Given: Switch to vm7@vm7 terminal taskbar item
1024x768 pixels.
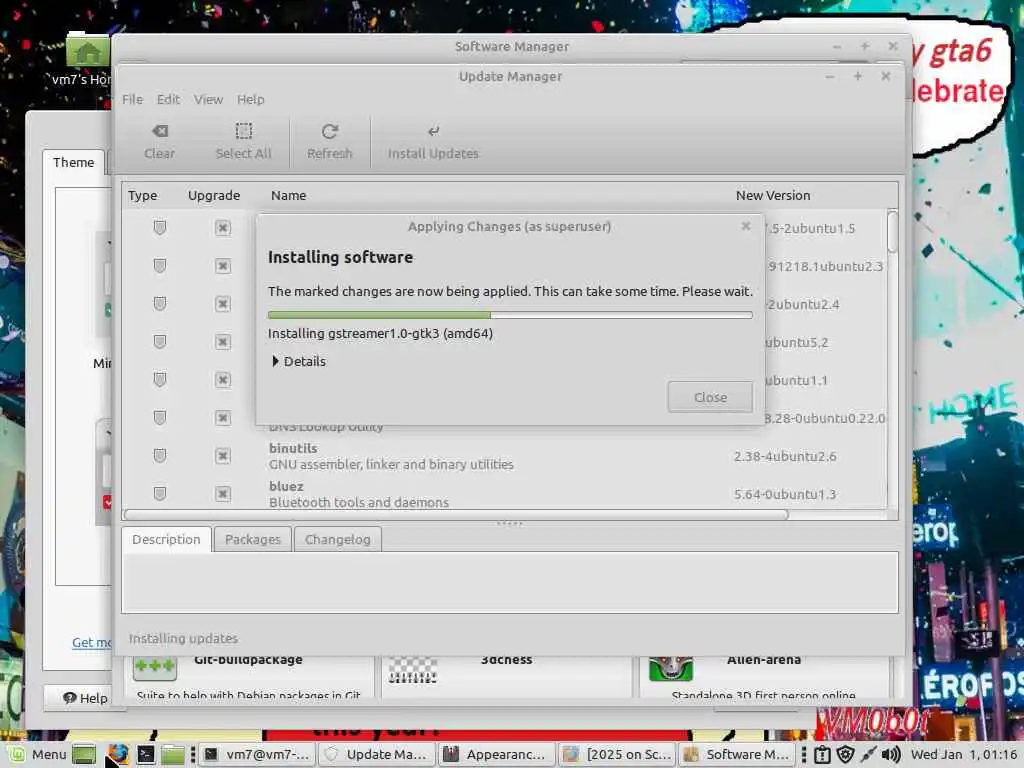Looking at the screenshot, I should [257, 754].
